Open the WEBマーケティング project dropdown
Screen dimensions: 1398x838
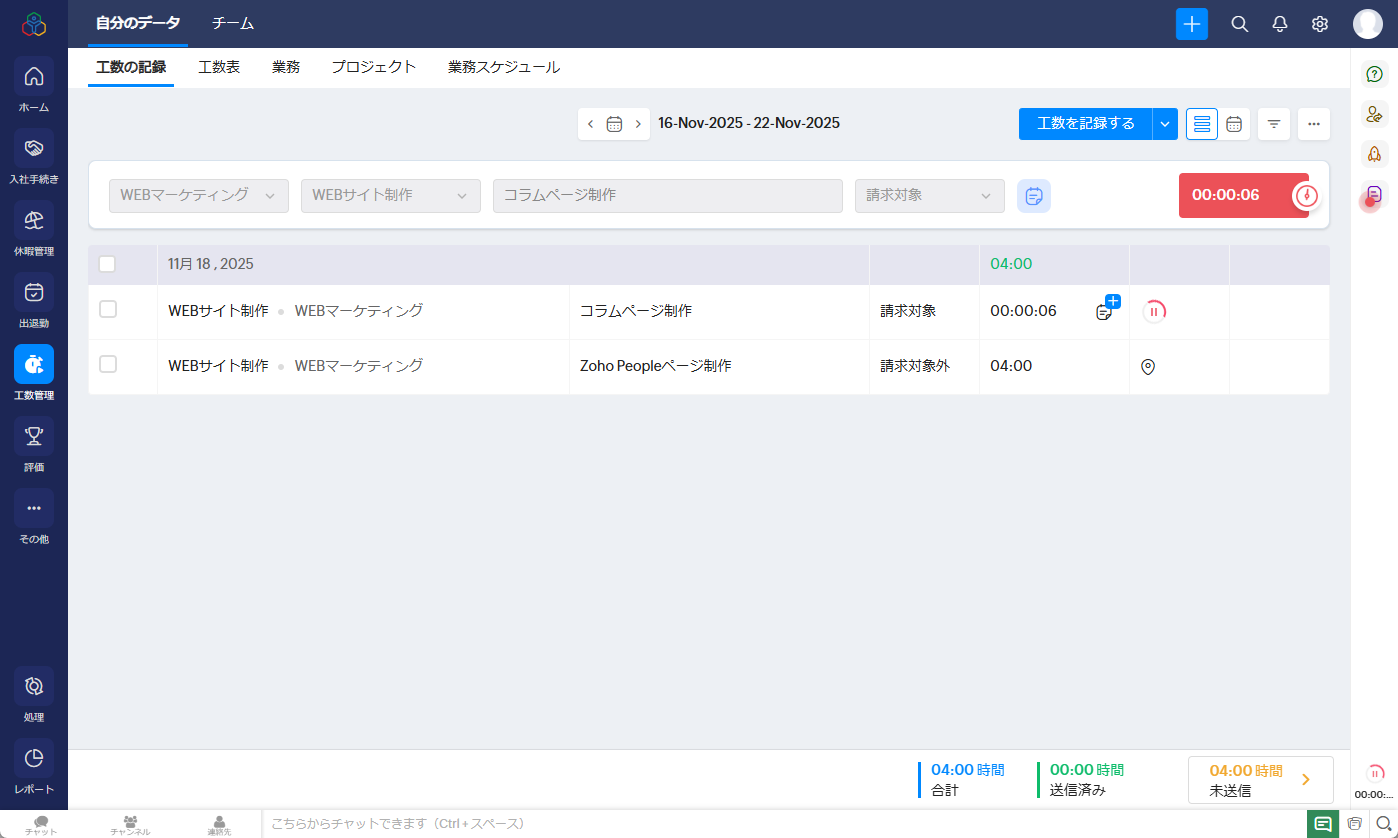click(x=198, y=196)
